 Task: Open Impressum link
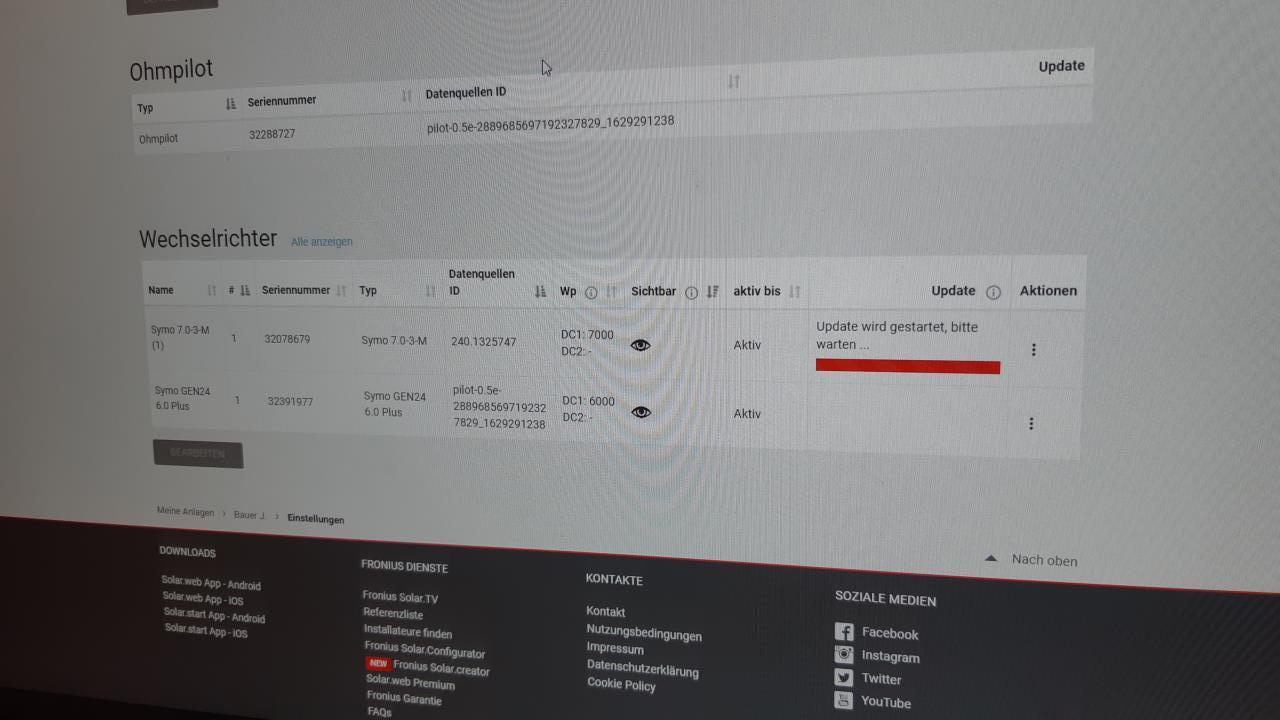click(x=615, y=649)
